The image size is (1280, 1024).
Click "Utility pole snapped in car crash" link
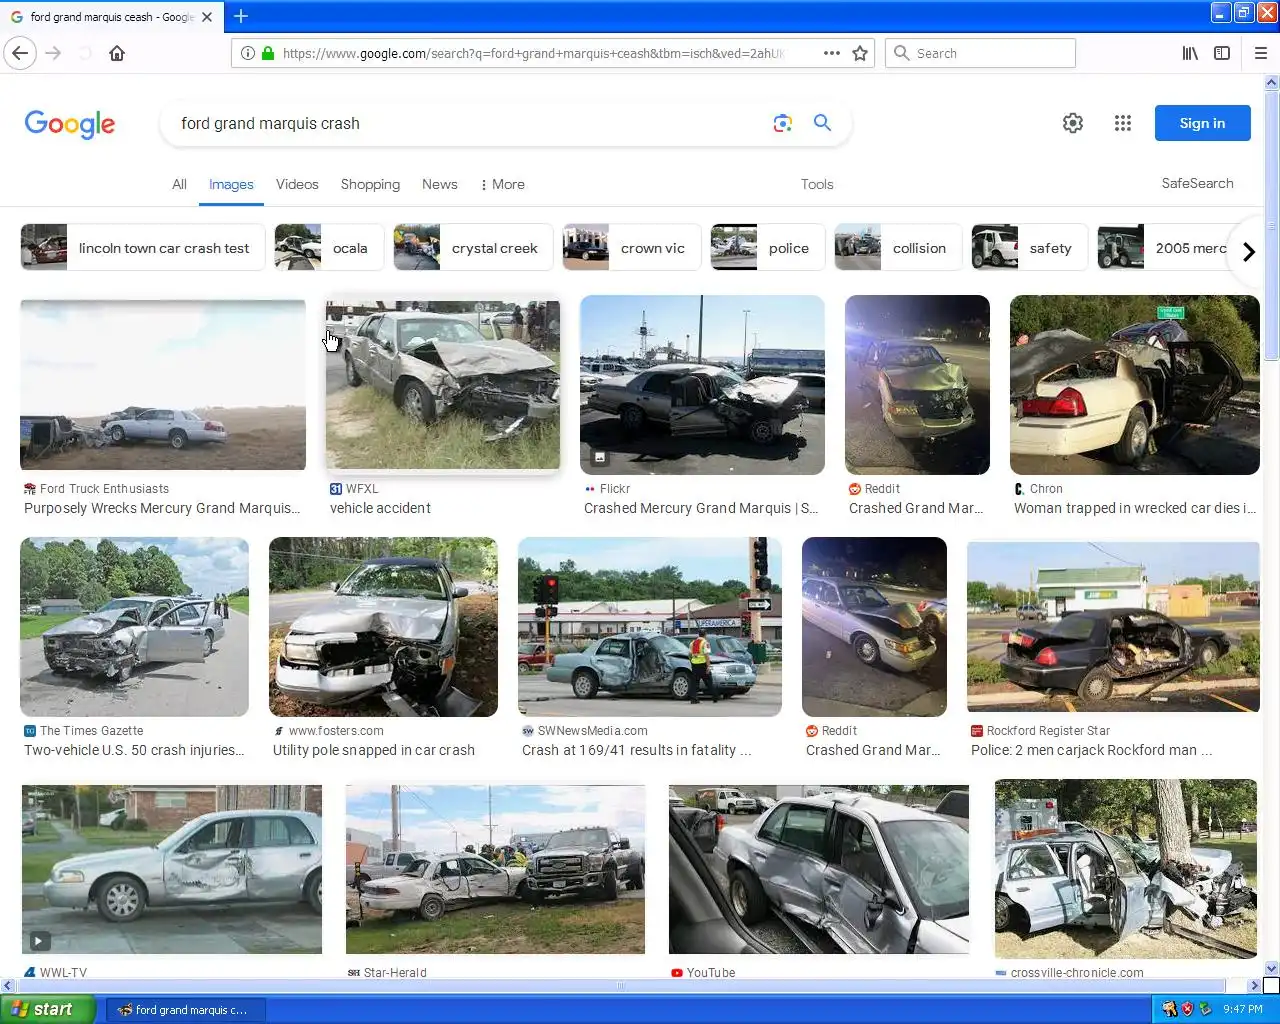[x=374, y=750]
